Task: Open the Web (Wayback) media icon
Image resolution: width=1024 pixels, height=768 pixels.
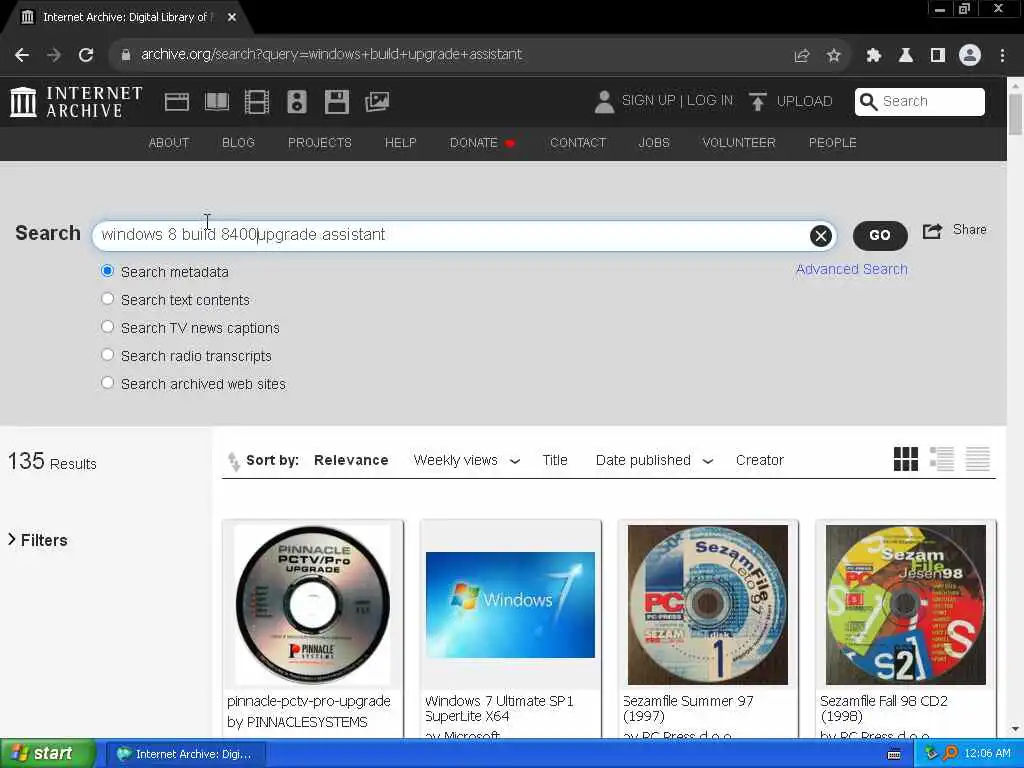Action: 176,102
